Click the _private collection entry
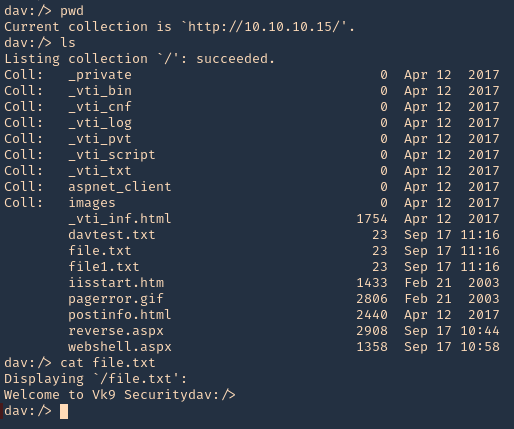 click(x=100, y=75)
